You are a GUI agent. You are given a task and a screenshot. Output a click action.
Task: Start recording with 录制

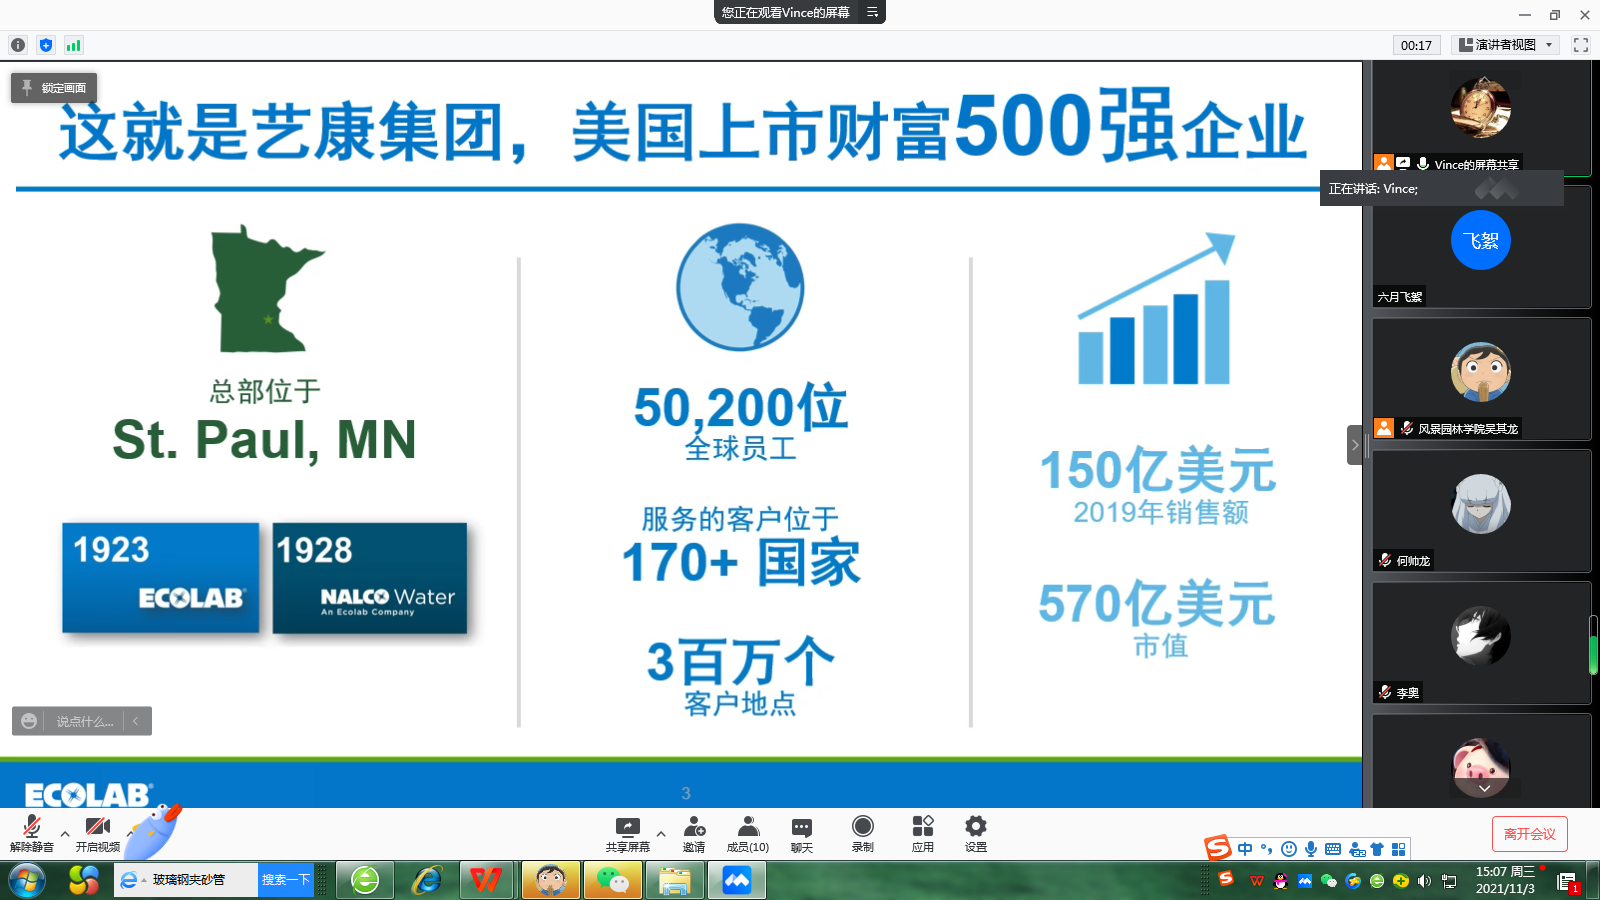[x=863, y=833]
